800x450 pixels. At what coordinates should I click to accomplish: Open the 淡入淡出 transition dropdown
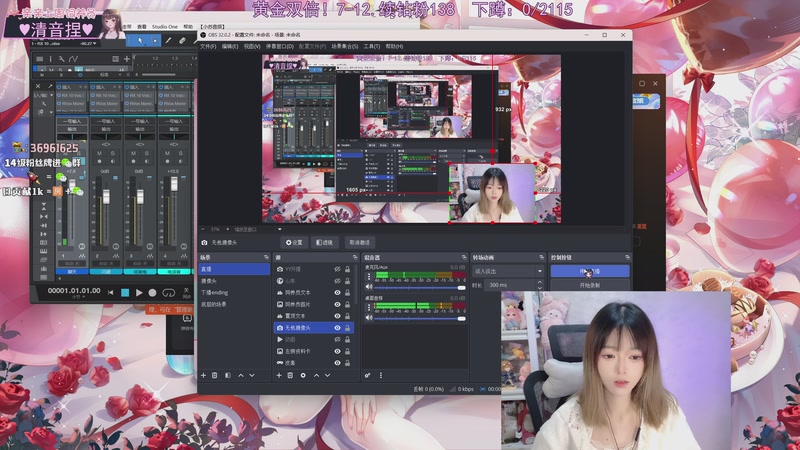pyautogui.click(x=508, y=271)
